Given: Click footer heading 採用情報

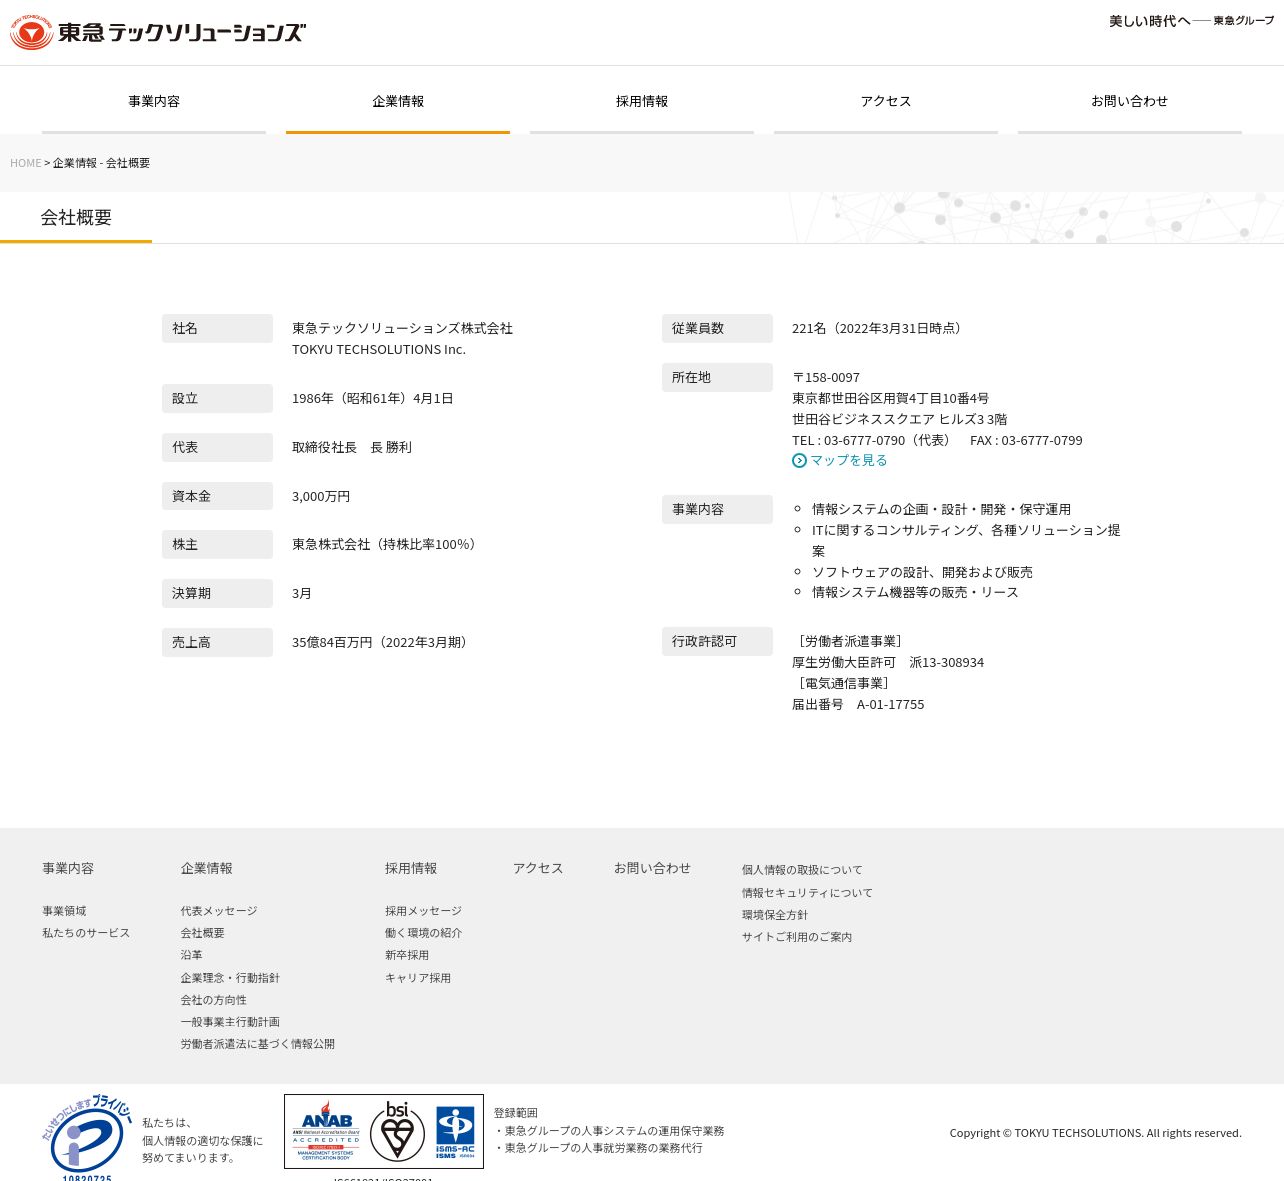Looking at the screenshot, I should pyautogui.click(x=411, y=869).
